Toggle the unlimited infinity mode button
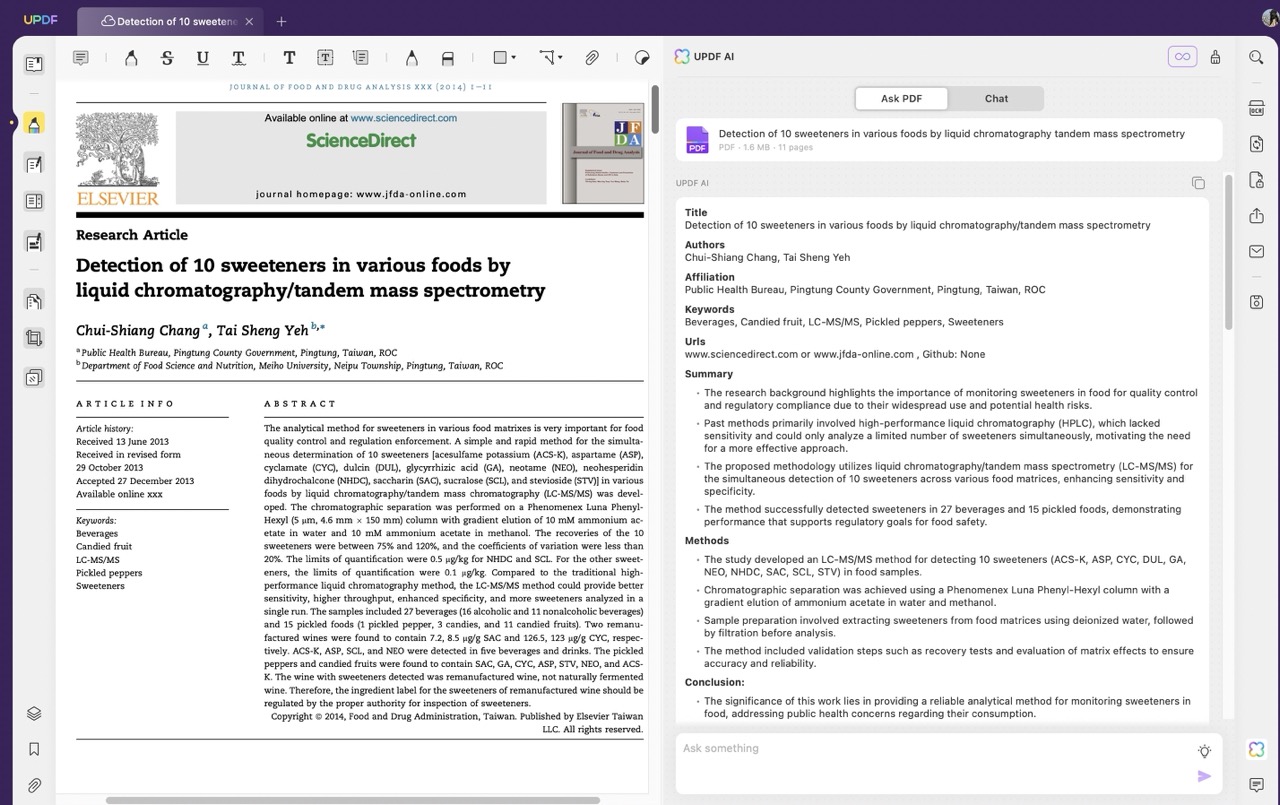 (x=1182, y=57)
